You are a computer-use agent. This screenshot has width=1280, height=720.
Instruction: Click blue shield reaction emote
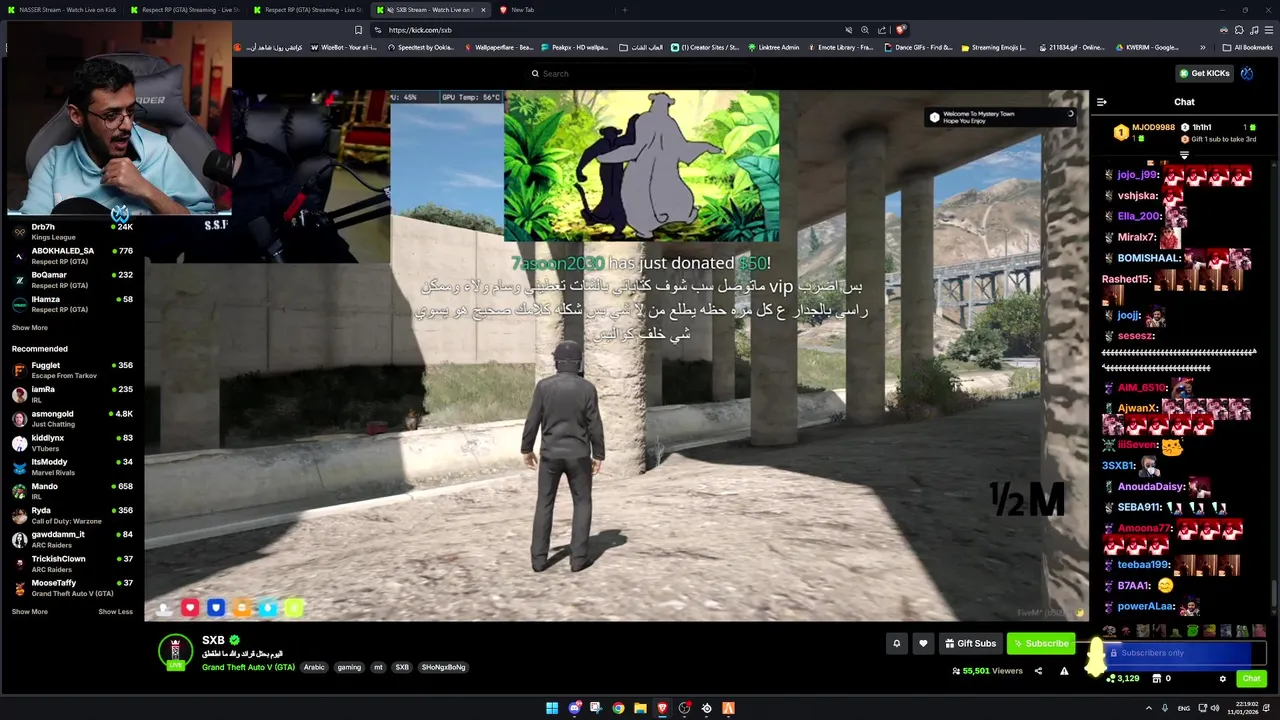click(x=216, y=607)
